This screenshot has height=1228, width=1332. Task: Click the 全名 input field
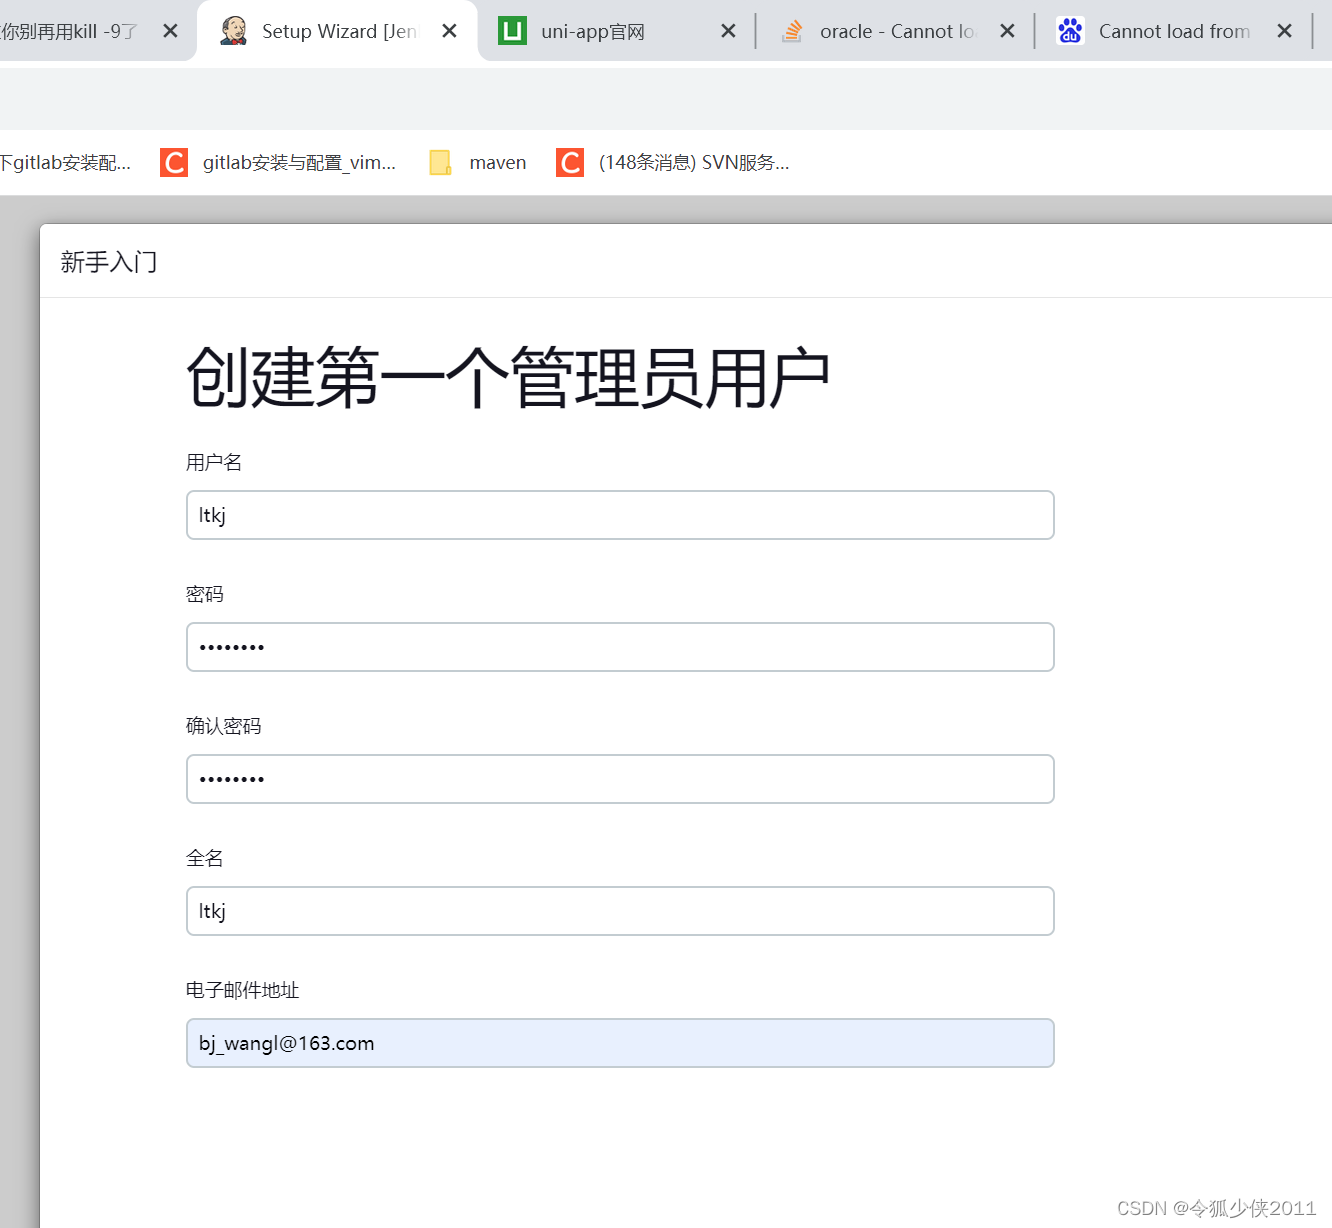(x=620, y=911)
